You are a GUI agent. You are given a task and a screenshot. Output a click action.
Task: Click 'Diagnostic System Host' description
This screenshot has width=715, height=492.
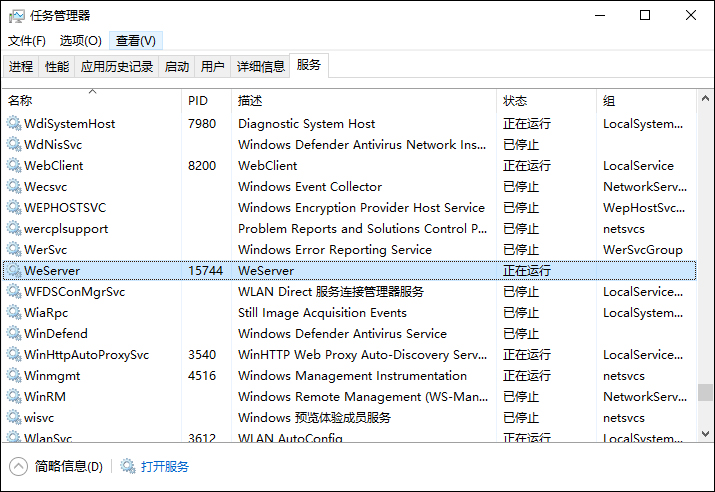coord(306,124)
